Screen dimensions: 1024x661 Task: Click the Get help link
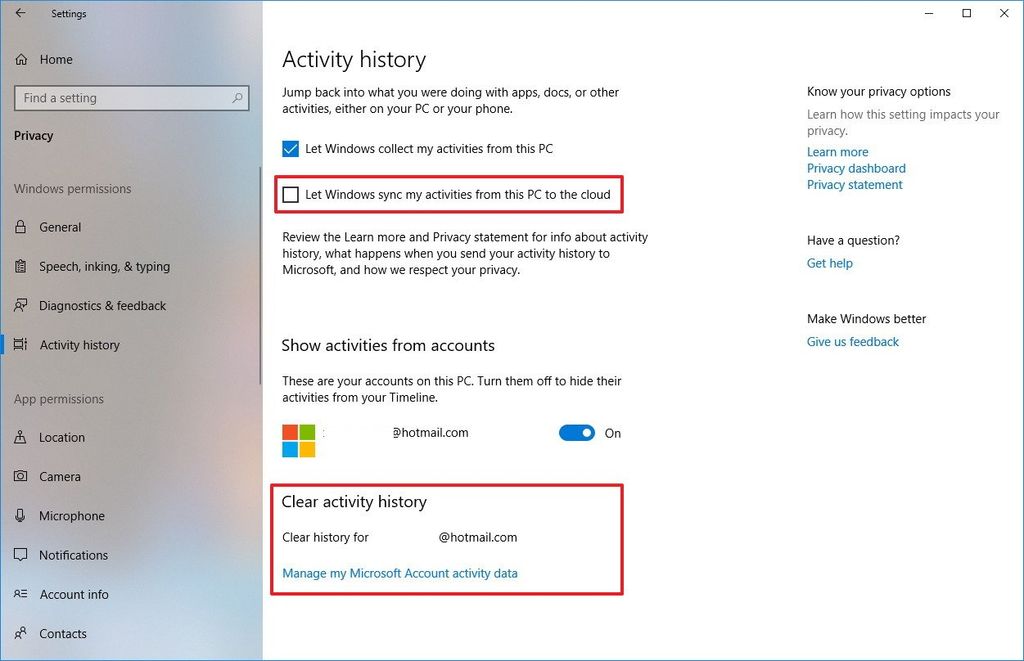829,263
